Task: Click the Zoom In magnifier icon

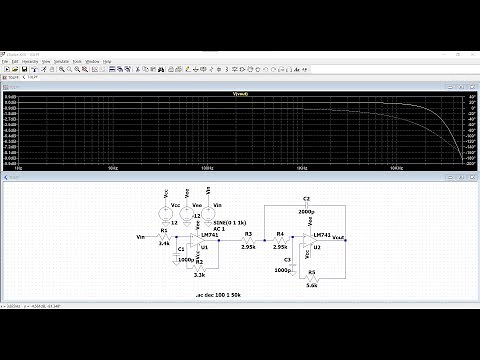Action: (62, 69)
